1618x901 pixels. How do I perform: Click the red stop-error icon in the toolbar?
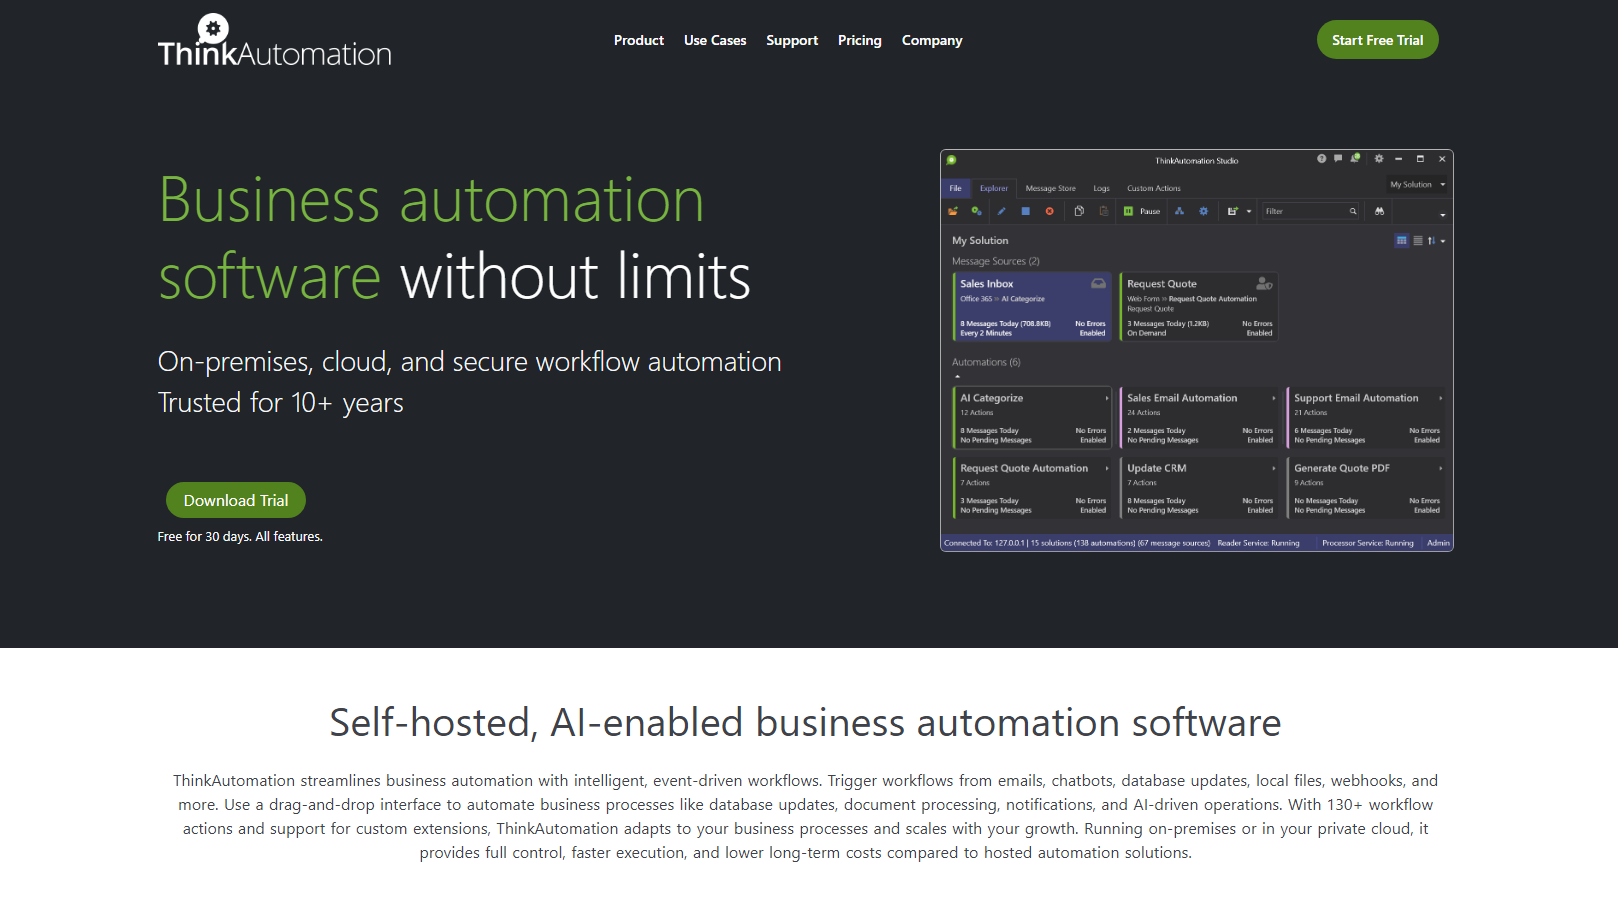(1049, 212)
